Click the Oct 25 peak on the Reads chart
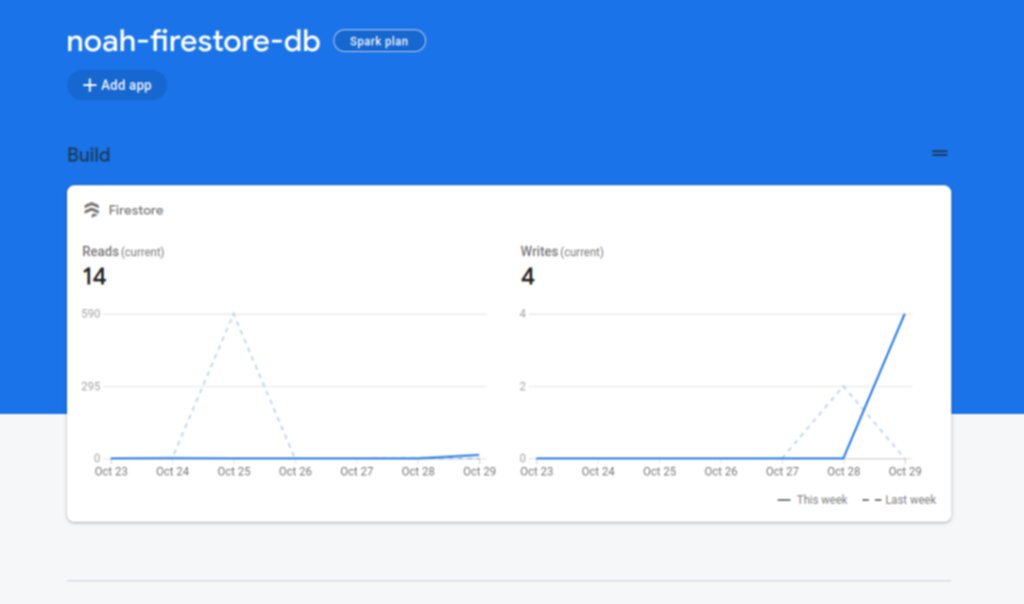The image size is (1024, 604). point(233,313)
